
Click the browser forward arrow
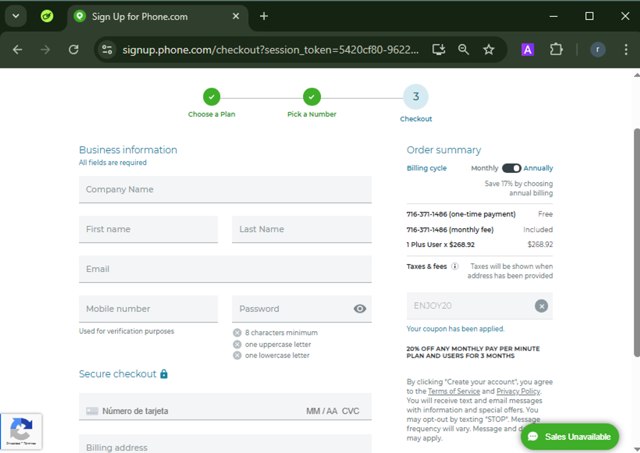pos(45,50)
